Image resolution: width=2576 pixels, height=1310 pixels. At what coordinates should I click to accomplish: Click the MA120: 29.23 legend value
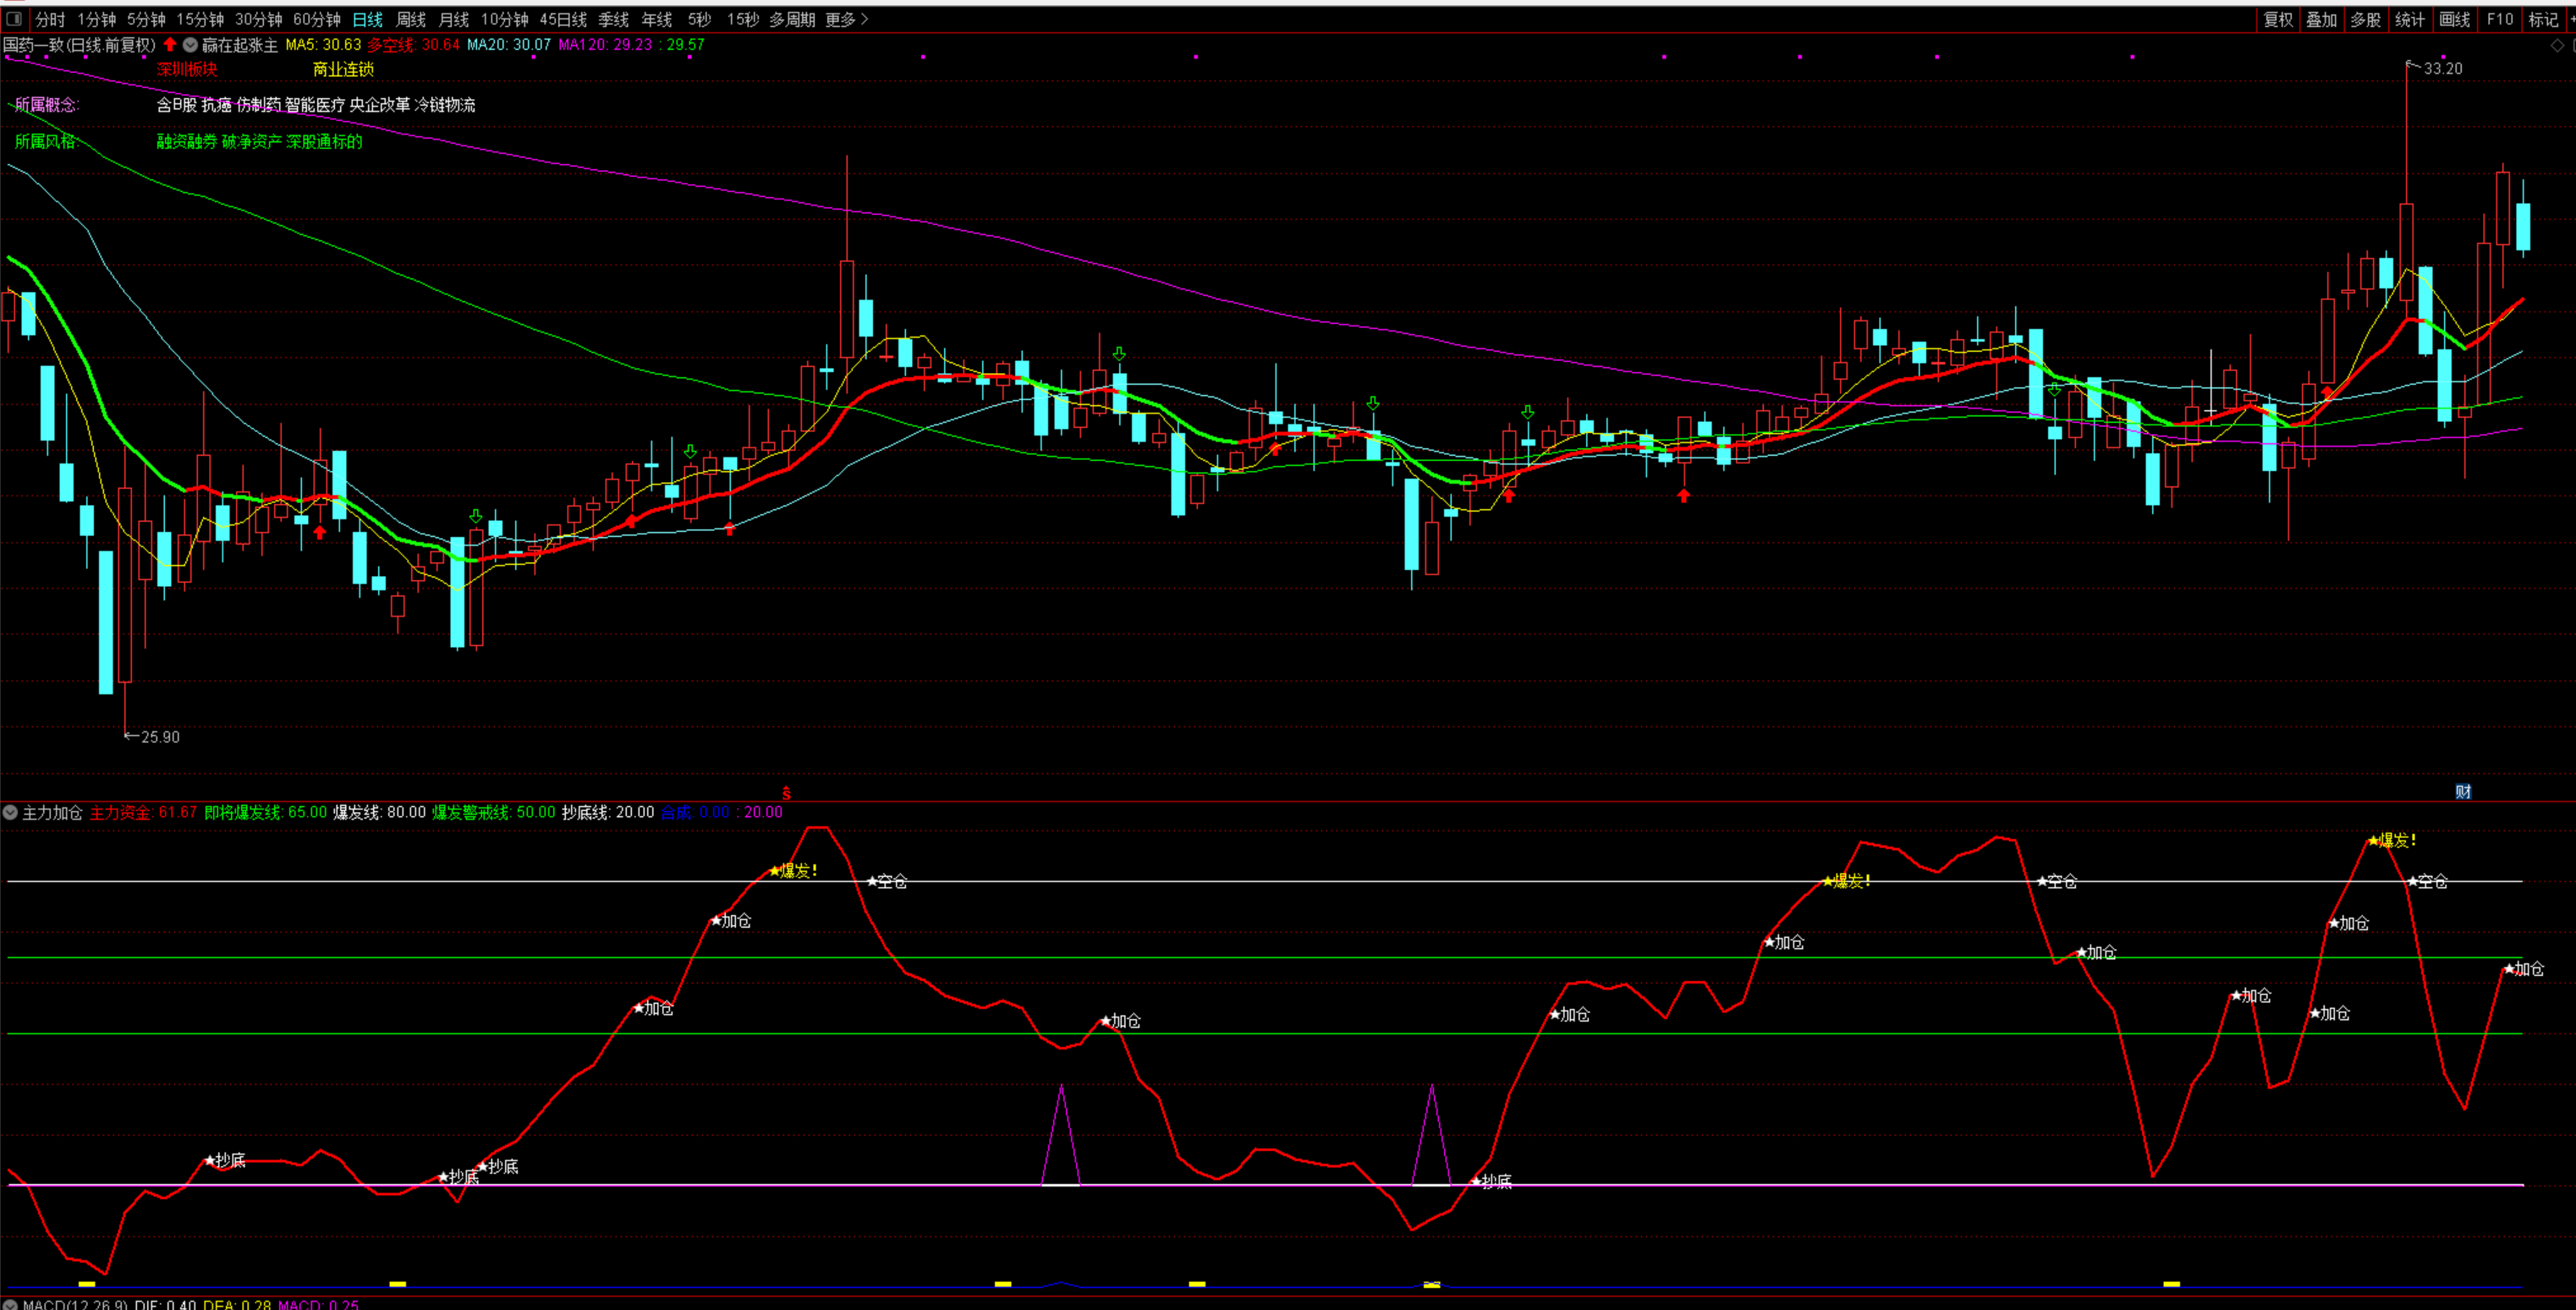(605, 45)
